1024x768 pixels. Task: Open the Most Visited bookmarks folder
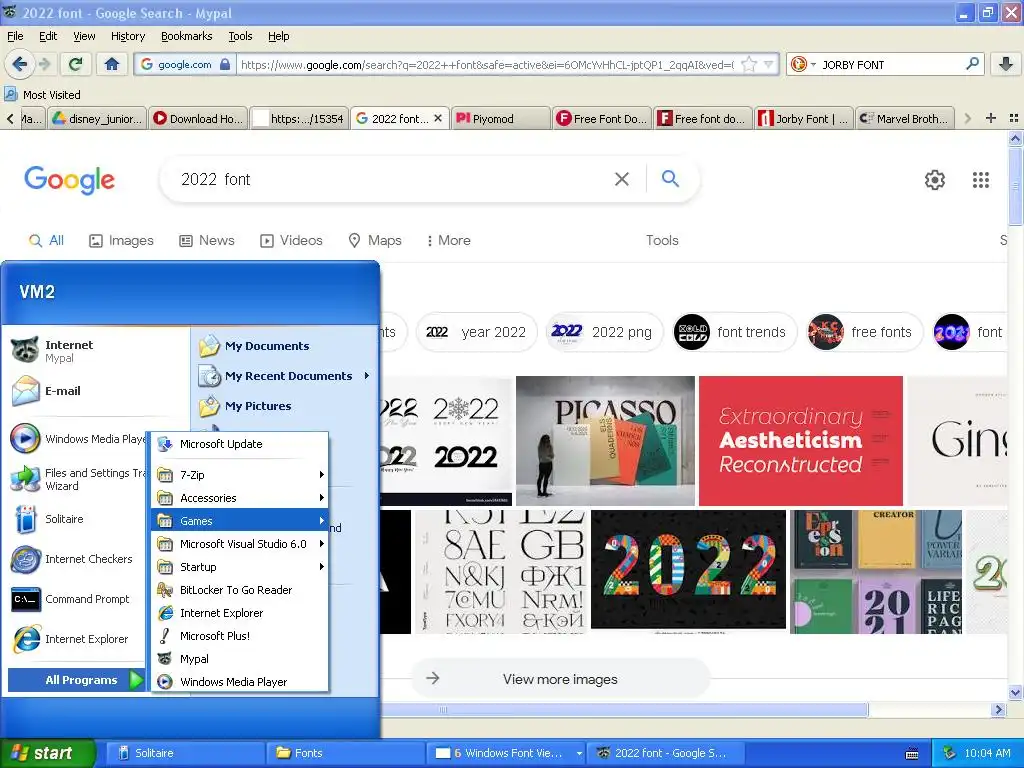(42, 95)
